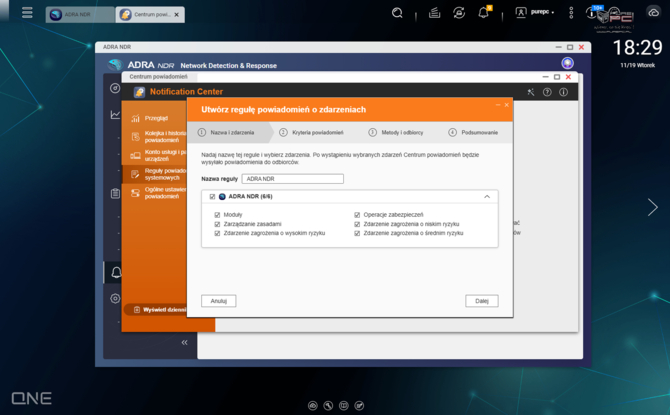
Task: Open the cloud icon at top right
Action: pos(653,13)
